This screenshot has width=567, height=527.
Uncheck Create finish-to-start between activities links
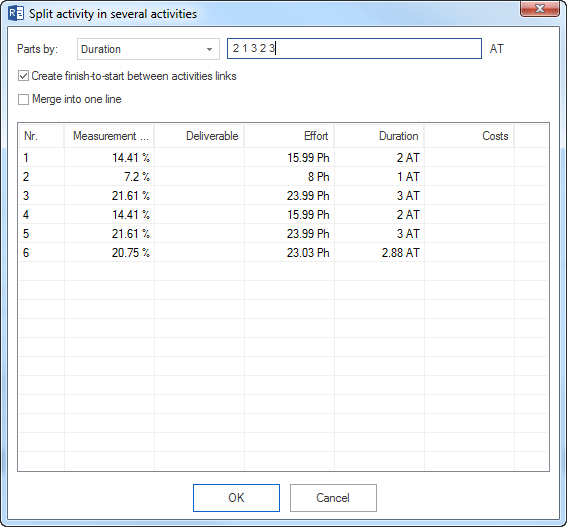pos(24,76)
